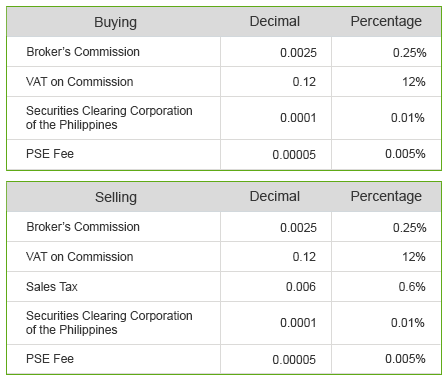
Task: Click Broker's Commission in Buying table
Action: pos(83,52)
